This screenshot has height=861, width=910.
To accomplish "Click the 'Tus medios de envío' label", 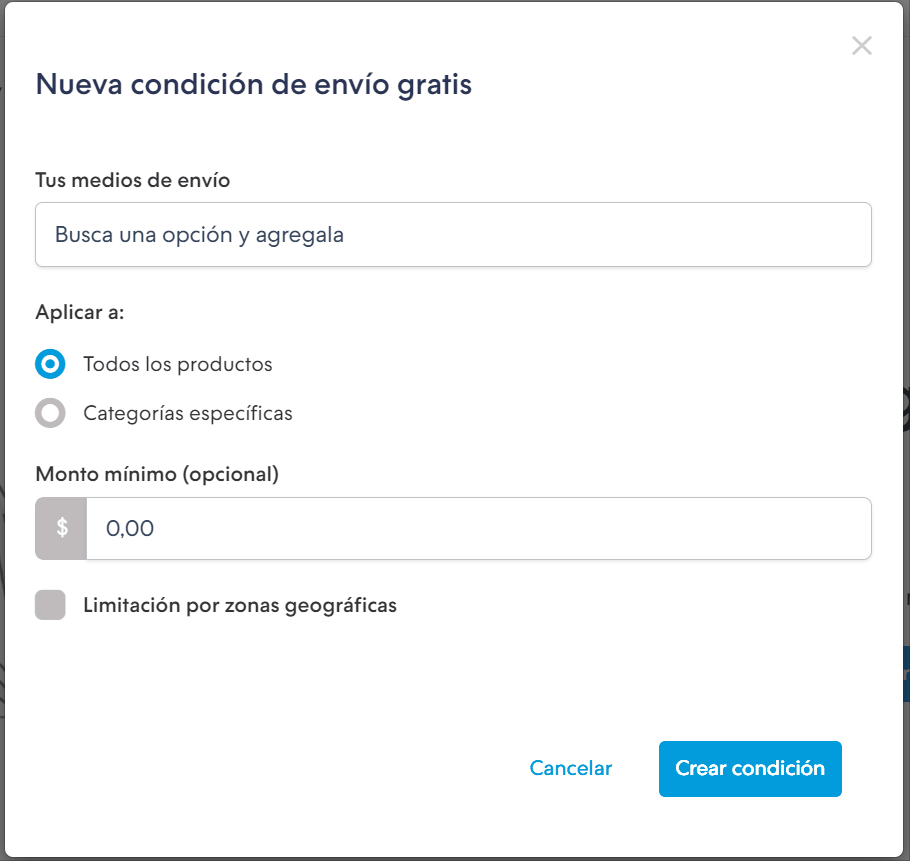I will pos(132,180).
